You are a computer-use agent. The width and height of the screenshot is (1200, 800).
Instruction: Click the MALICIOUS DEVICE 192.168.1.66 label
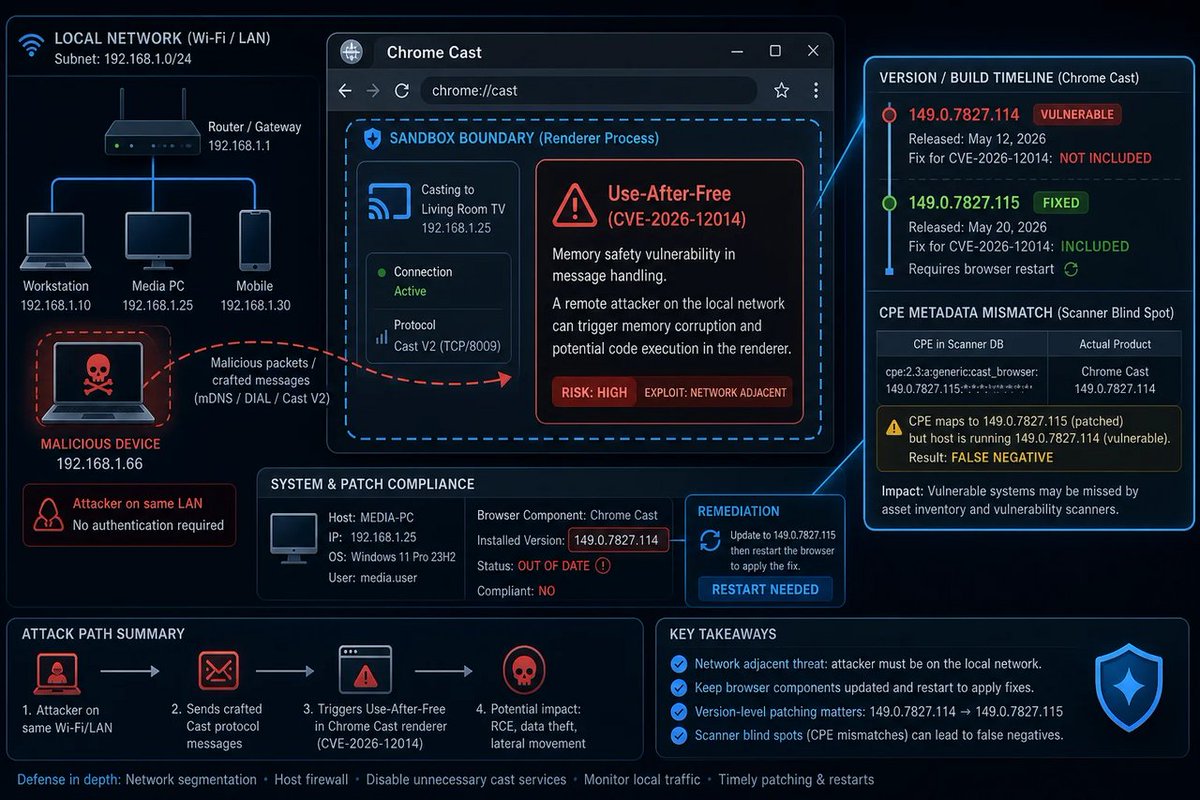pos(100,454)
